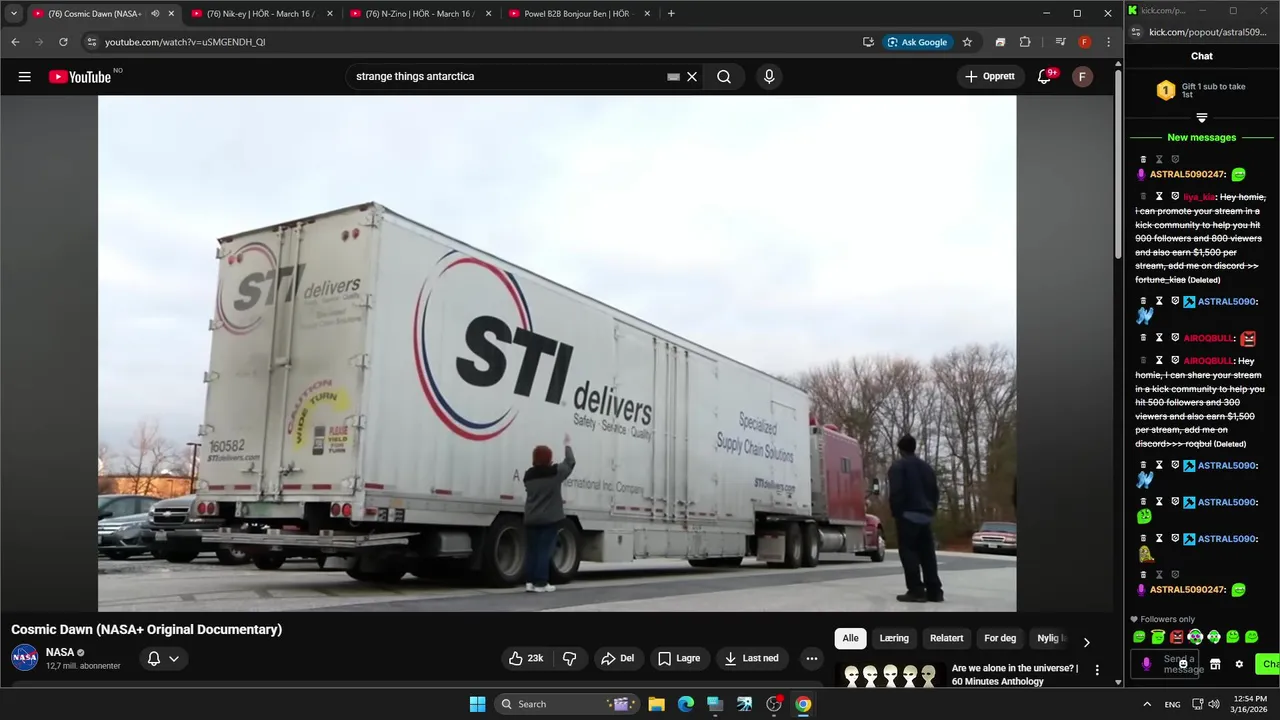Open options for the 60 Minutes video

point(1097,670)
